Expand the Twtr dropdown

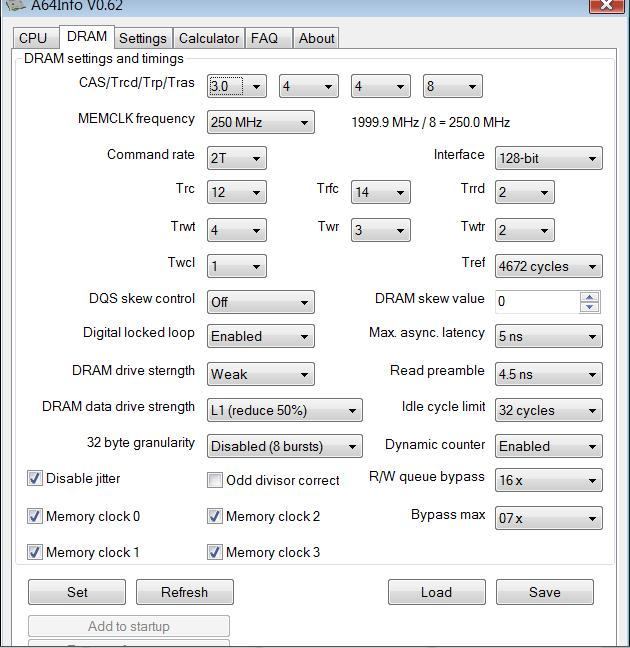(x=525, y=230)
